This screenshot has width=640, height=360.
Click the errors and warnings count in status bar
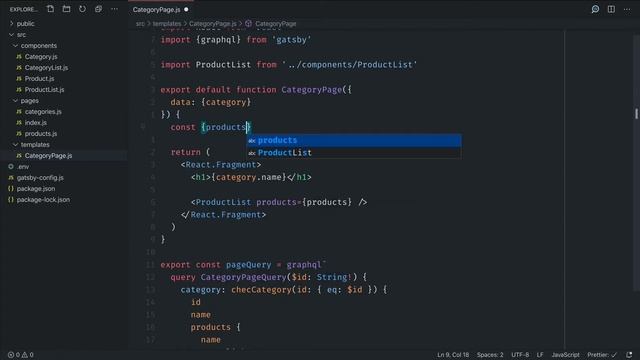point(21,355)
